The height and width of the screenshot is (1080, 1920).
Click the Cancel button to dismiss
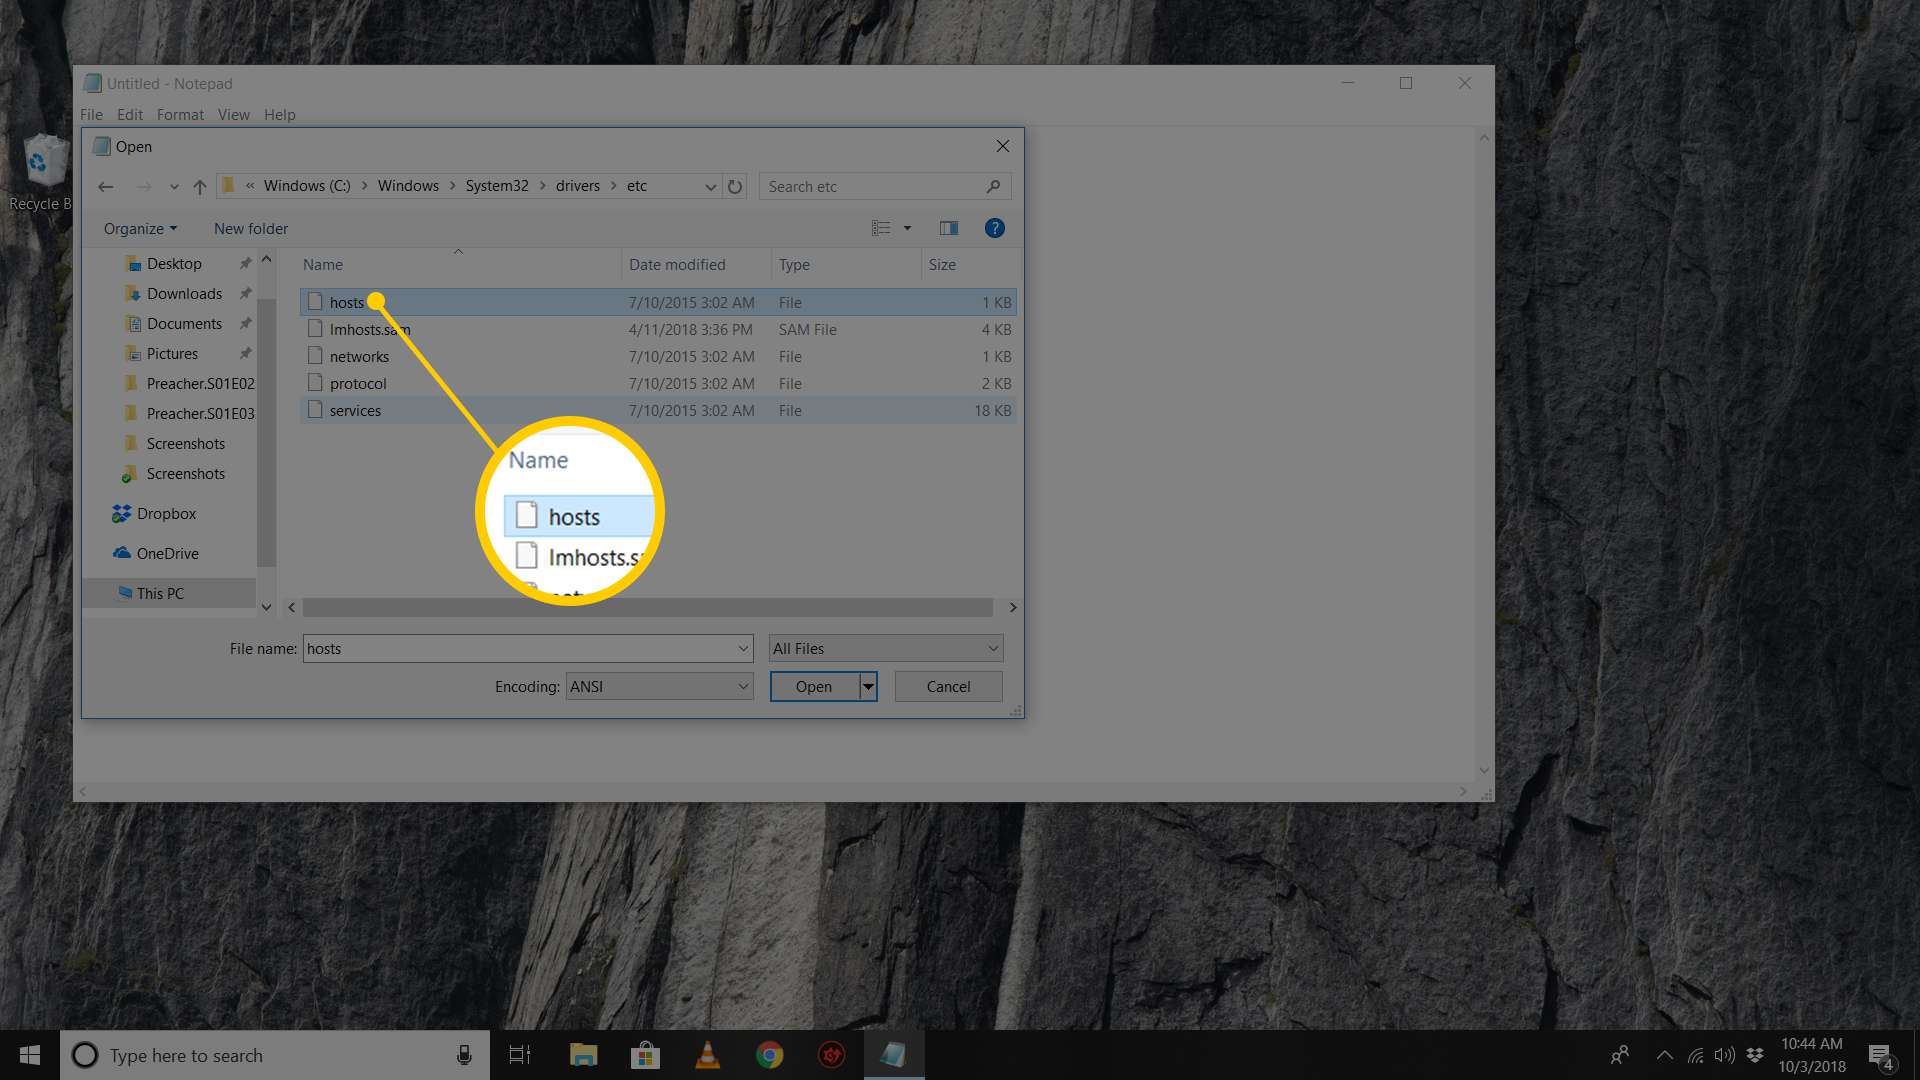tap(948, 686)
